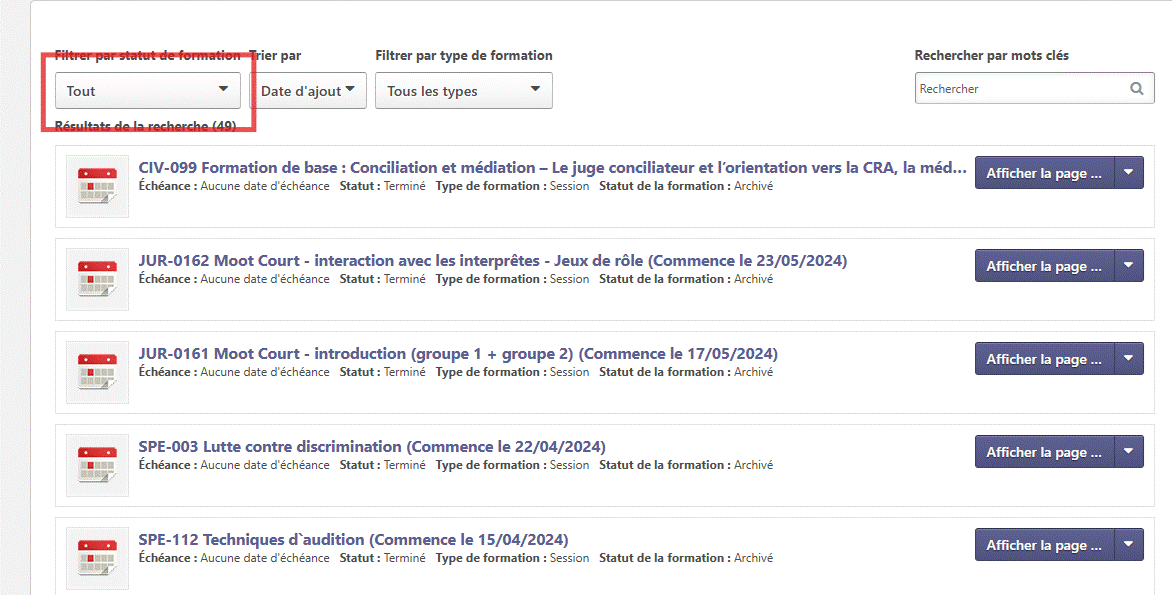The image size is (1172, 595).
Task: Click the calendar icon for JUR-0162 Moot Court
Action: click(x=96, y=278)
